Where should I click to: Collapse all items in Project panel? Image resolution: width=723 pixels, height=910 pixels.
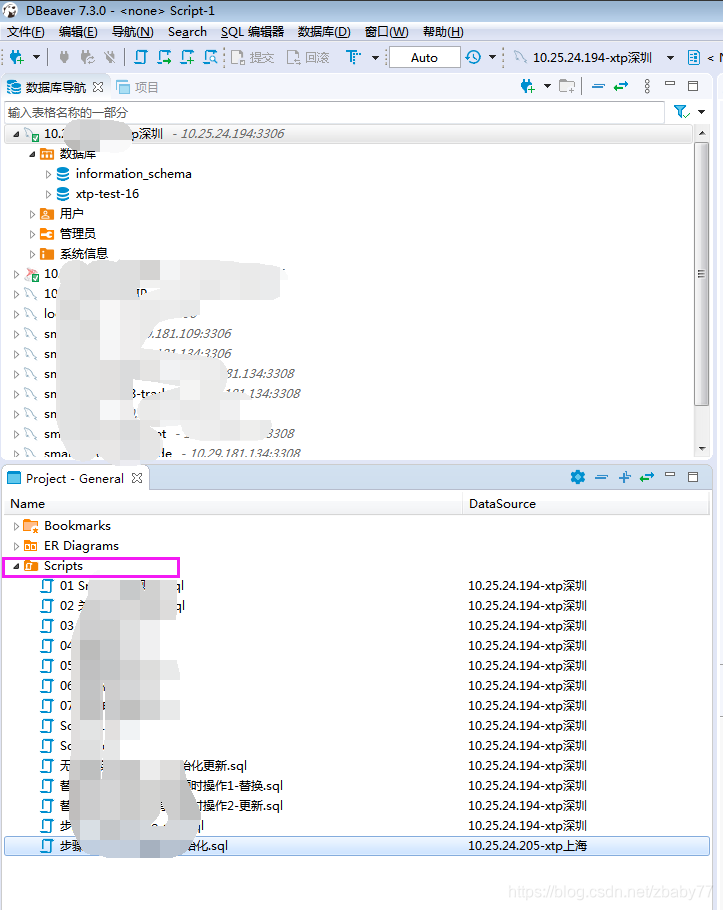coord(602,477)
